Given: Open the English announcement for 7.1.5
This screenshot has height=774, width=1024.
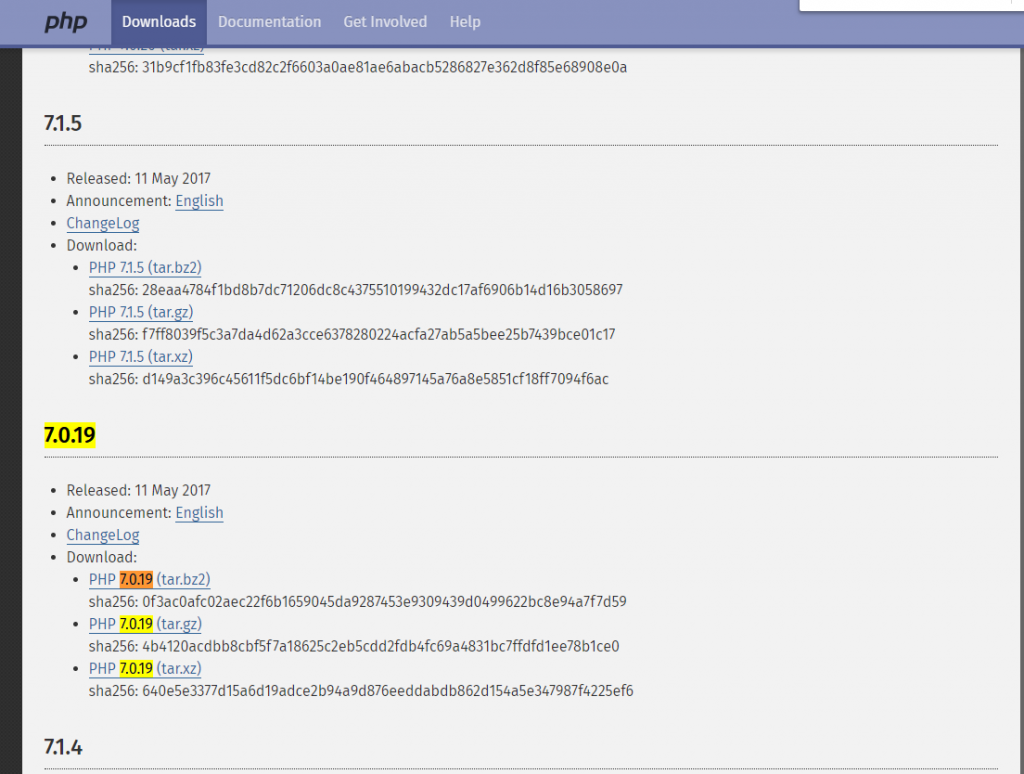Looking at the screenshot, I should (x=199, y=201).
